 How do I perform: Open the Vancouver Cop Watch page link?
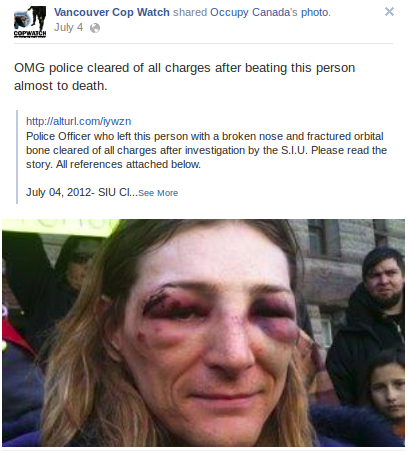tap(112, 12)
